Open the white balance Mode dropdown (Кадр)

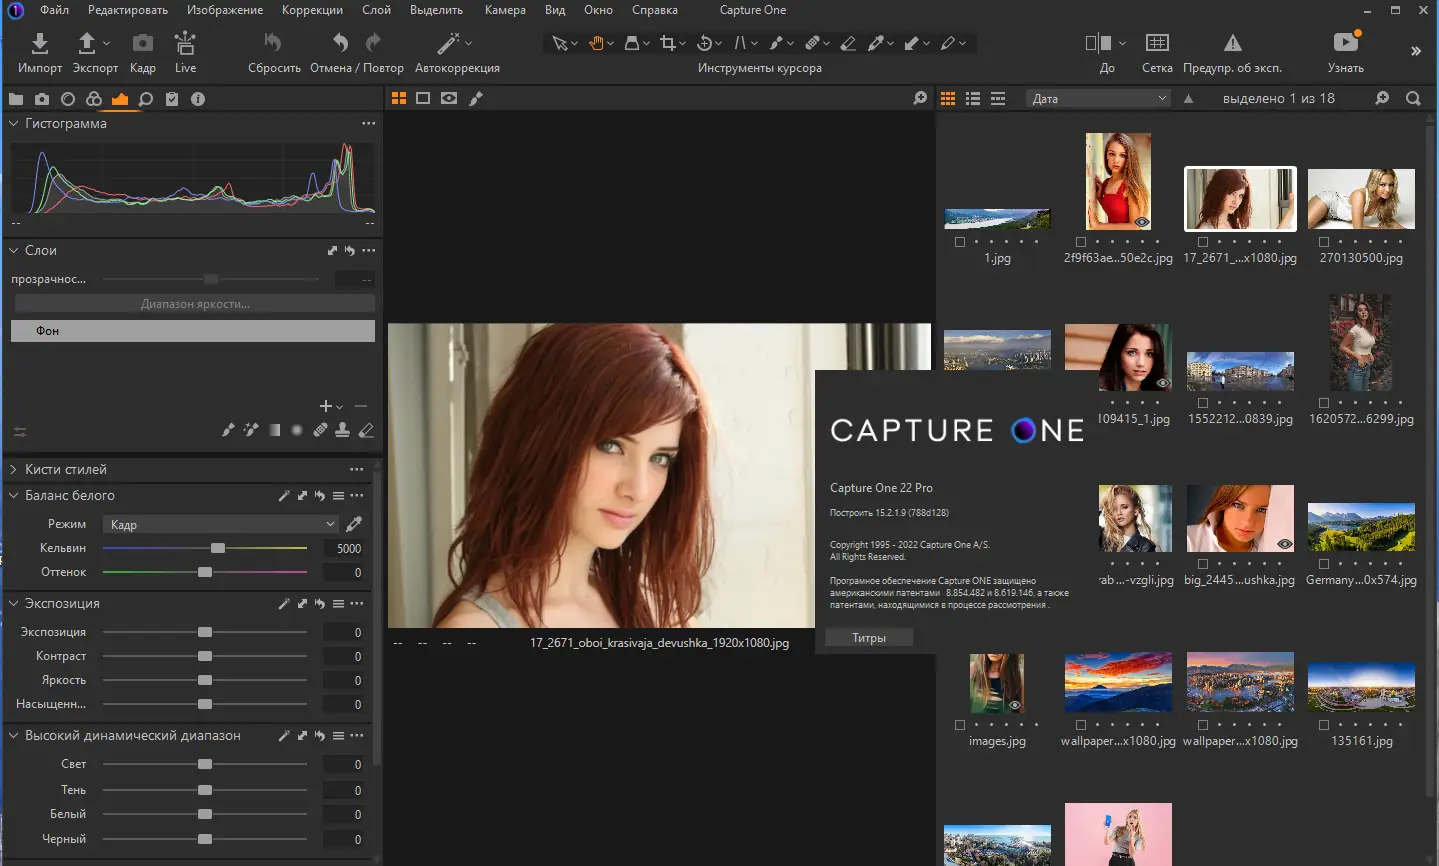click(x=222, y=524)
